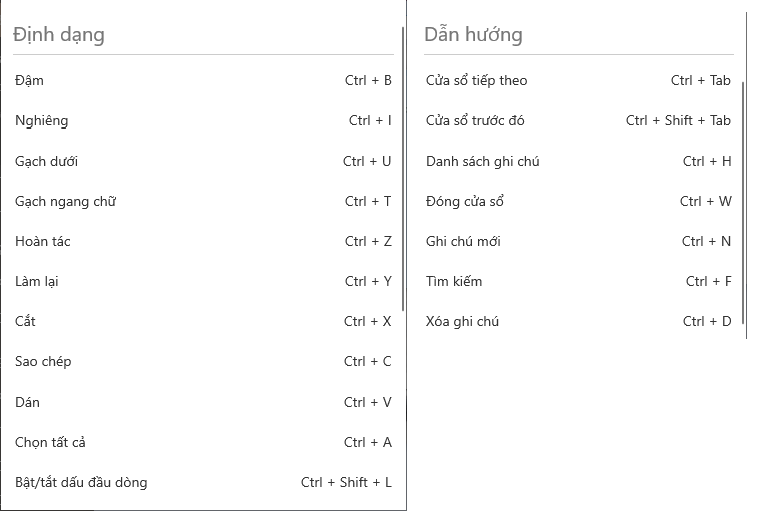Click the Gạch dưới shortcut row
Screen dimensions: 768x511
click(x=203, y=161)
